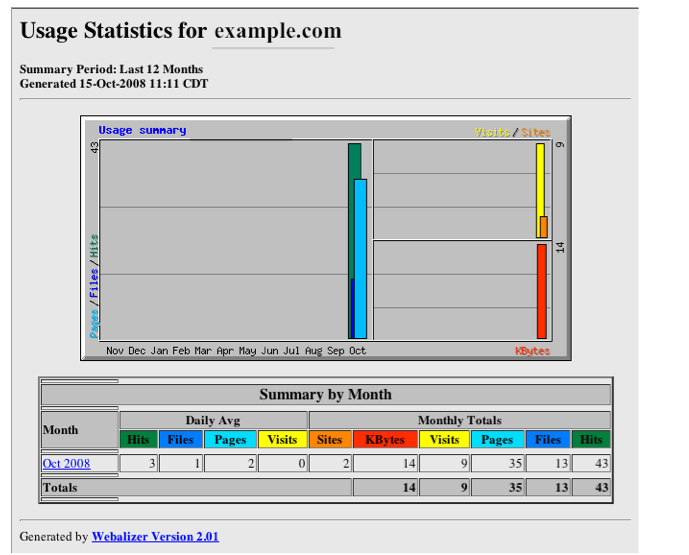Viewport: 689px width, 555px height.
Task: Click the green Hits header under Daily Avg
Action: tap(138, 439)
